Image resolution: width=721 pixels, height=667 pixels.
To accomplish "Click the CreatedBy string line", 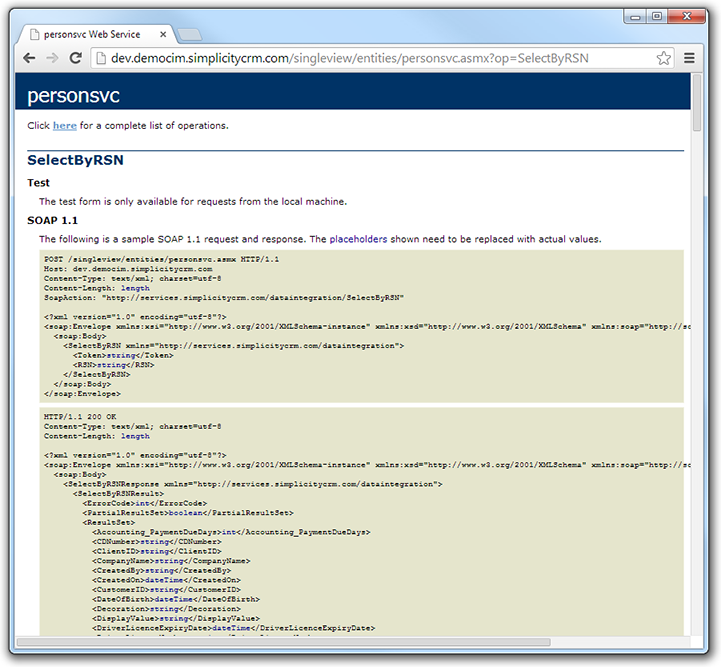I will 161,571.
